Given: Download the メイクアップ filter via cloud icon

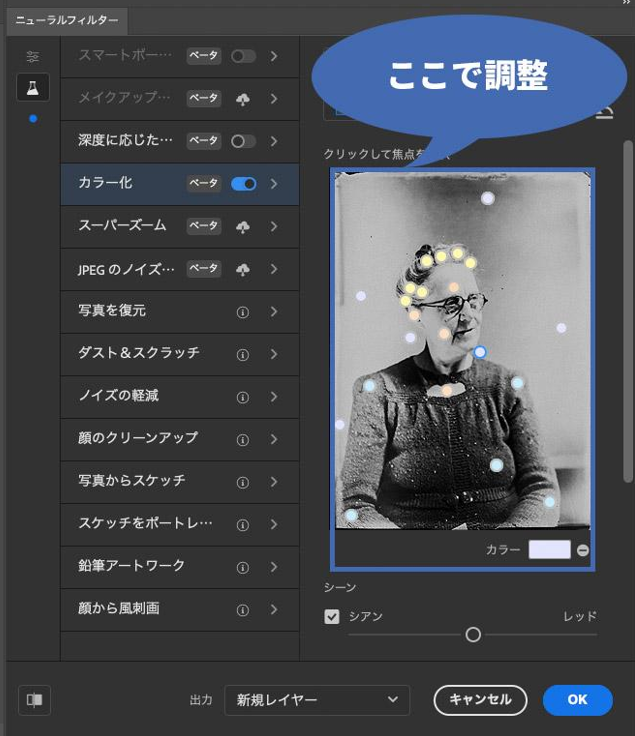Looking at the screenshot, I should pyautogui.click(x=243, y=99).
